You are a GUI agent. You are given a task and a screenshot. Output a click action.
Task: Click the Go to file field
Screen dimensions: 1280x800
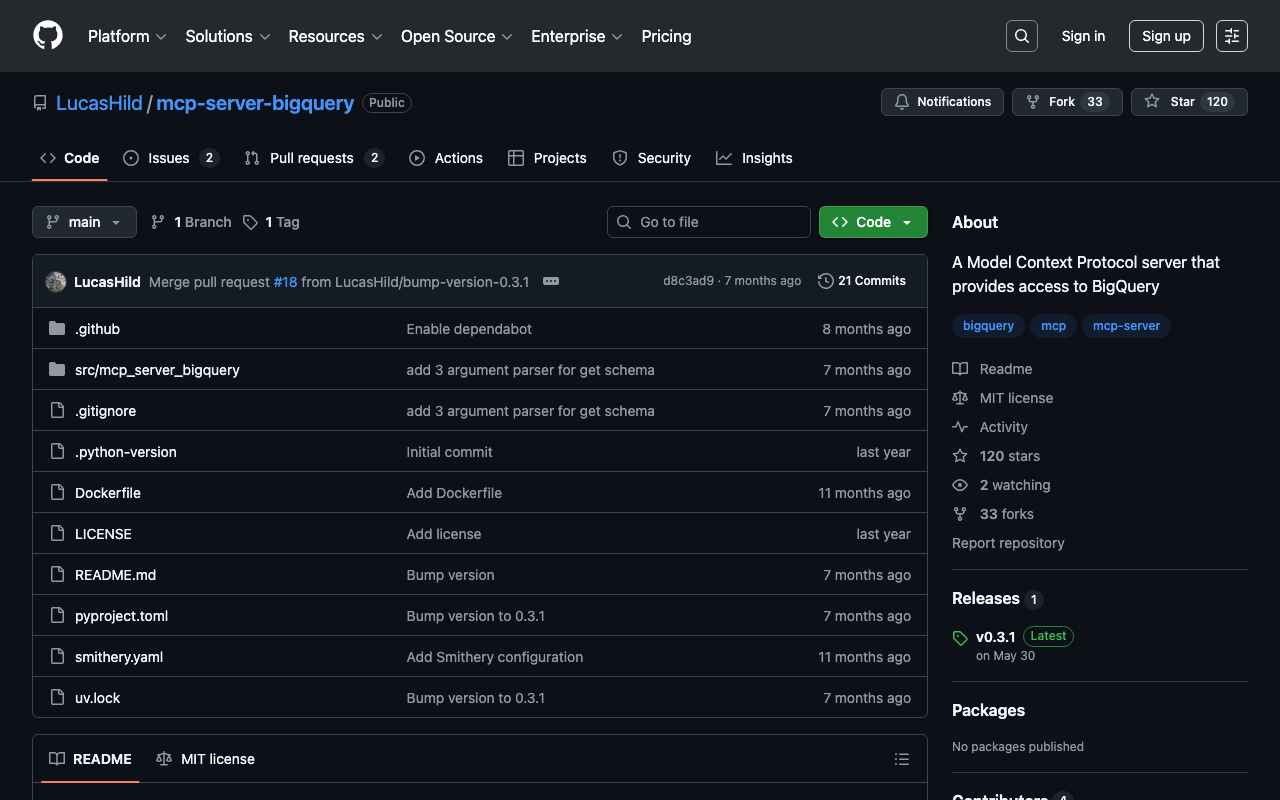[709, 222]
